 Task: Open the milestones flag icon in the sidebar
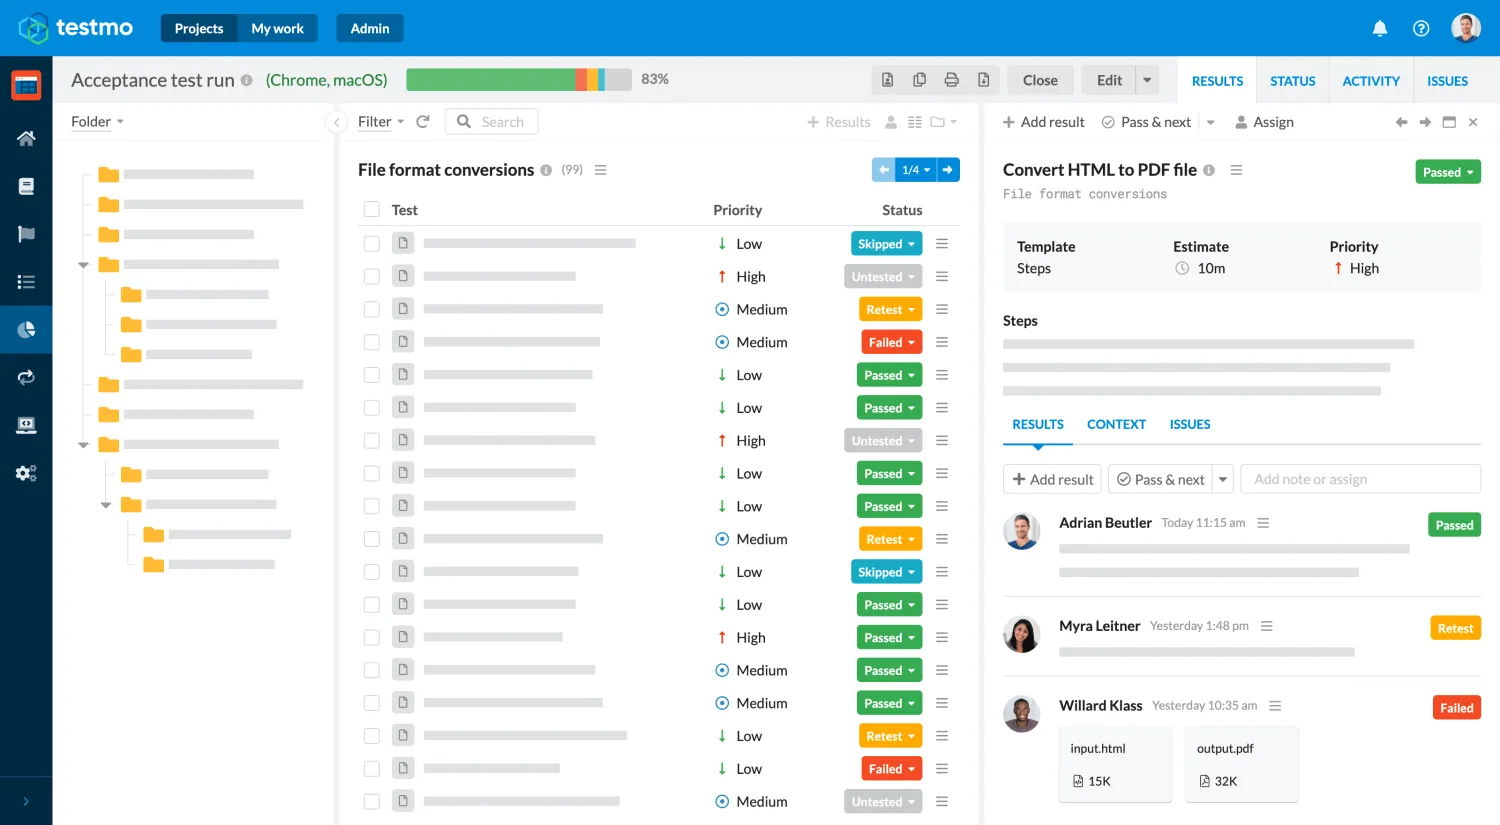(x=26, y=234)
